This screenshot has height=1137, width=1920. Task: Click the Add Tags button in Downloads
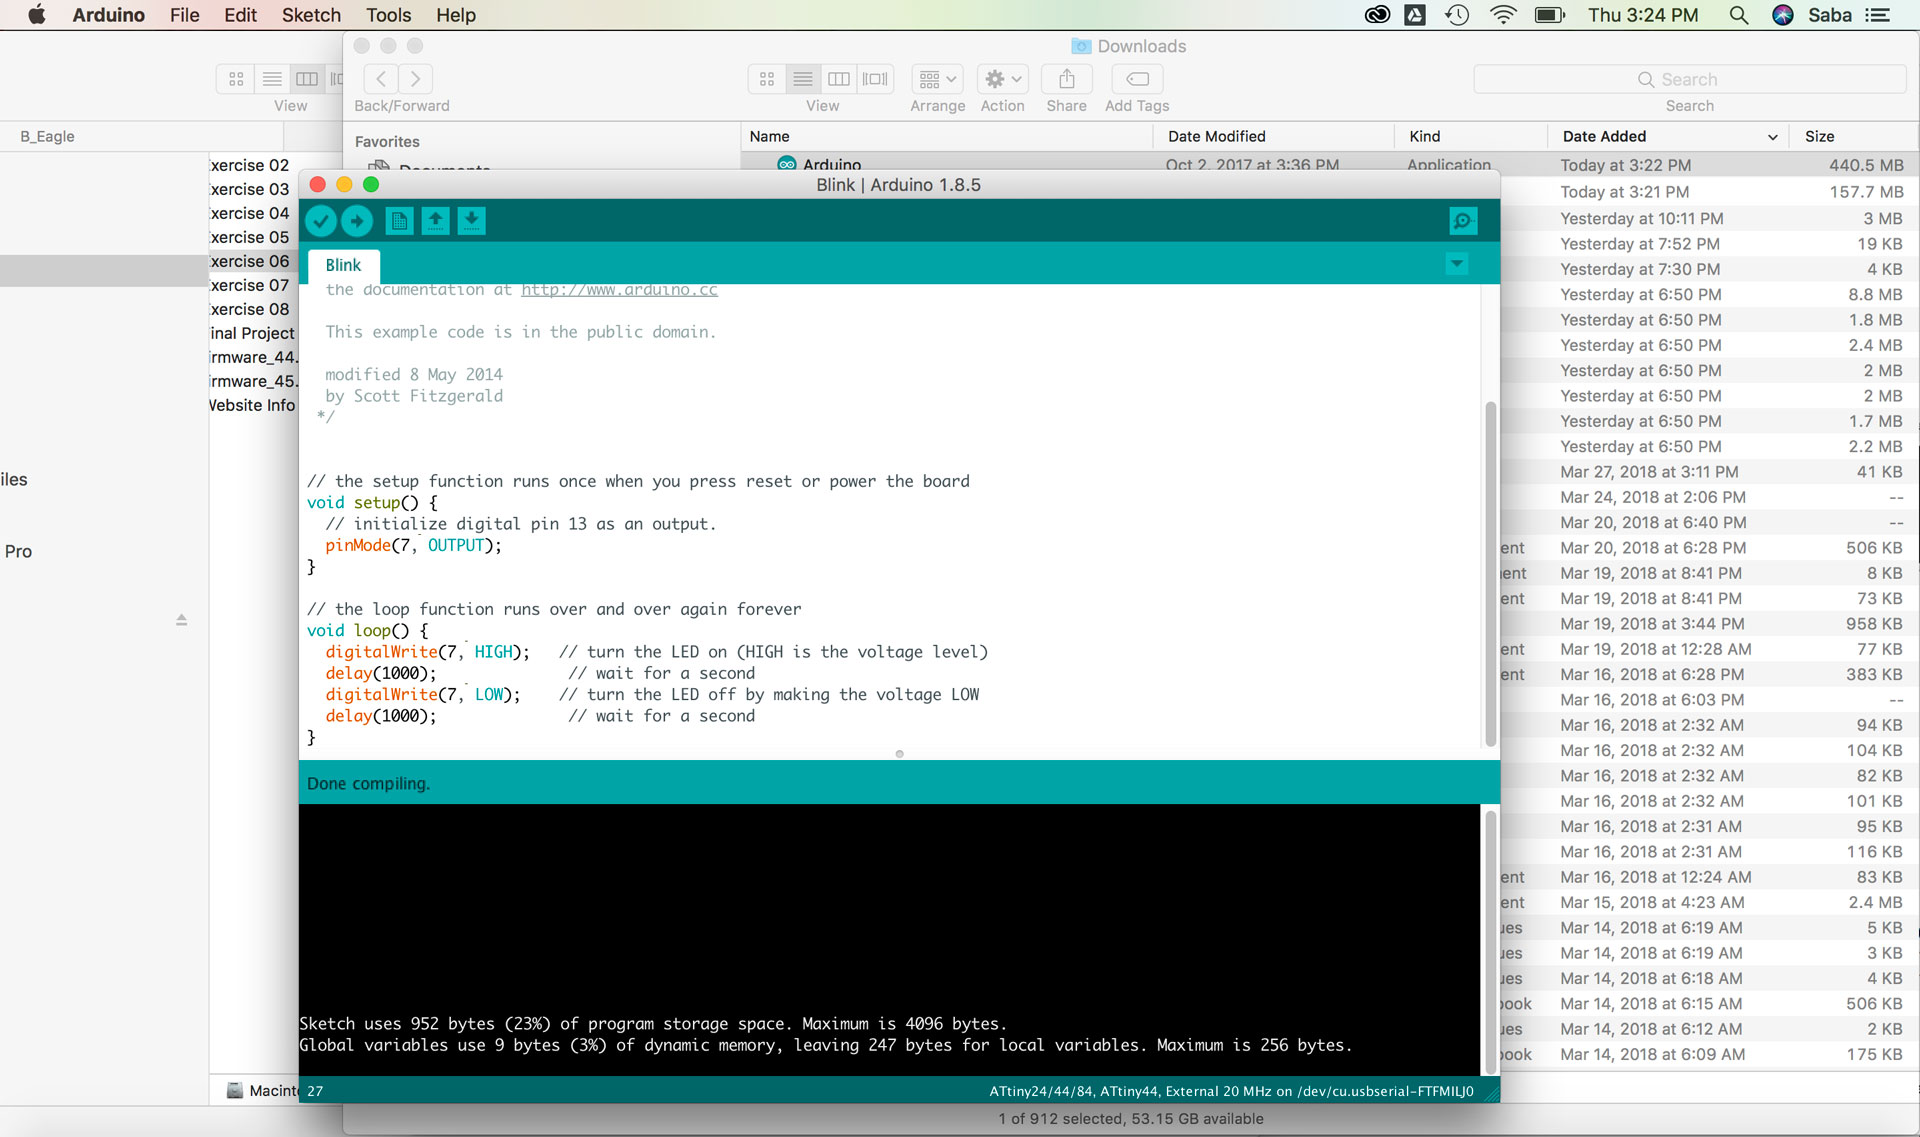point(1137,79)
